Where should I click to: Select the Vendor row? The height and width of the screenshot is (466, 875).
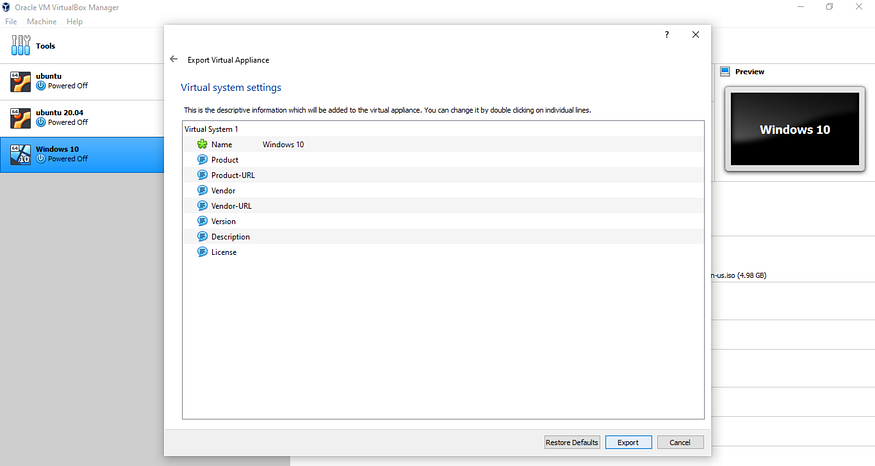click(443, 190)
